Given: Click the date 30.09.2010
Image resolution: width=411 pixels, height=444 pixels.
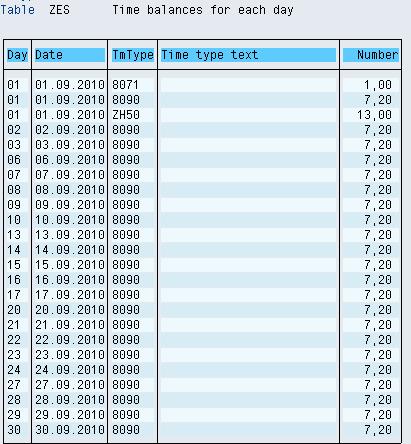Looking at the screenshot, I should click(x=70, y=430).
